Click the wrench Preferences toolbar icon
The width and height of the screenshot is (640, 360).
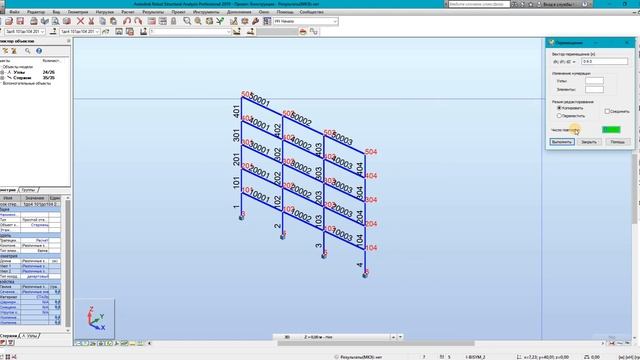pyautogui.click(x=256, y=21)
